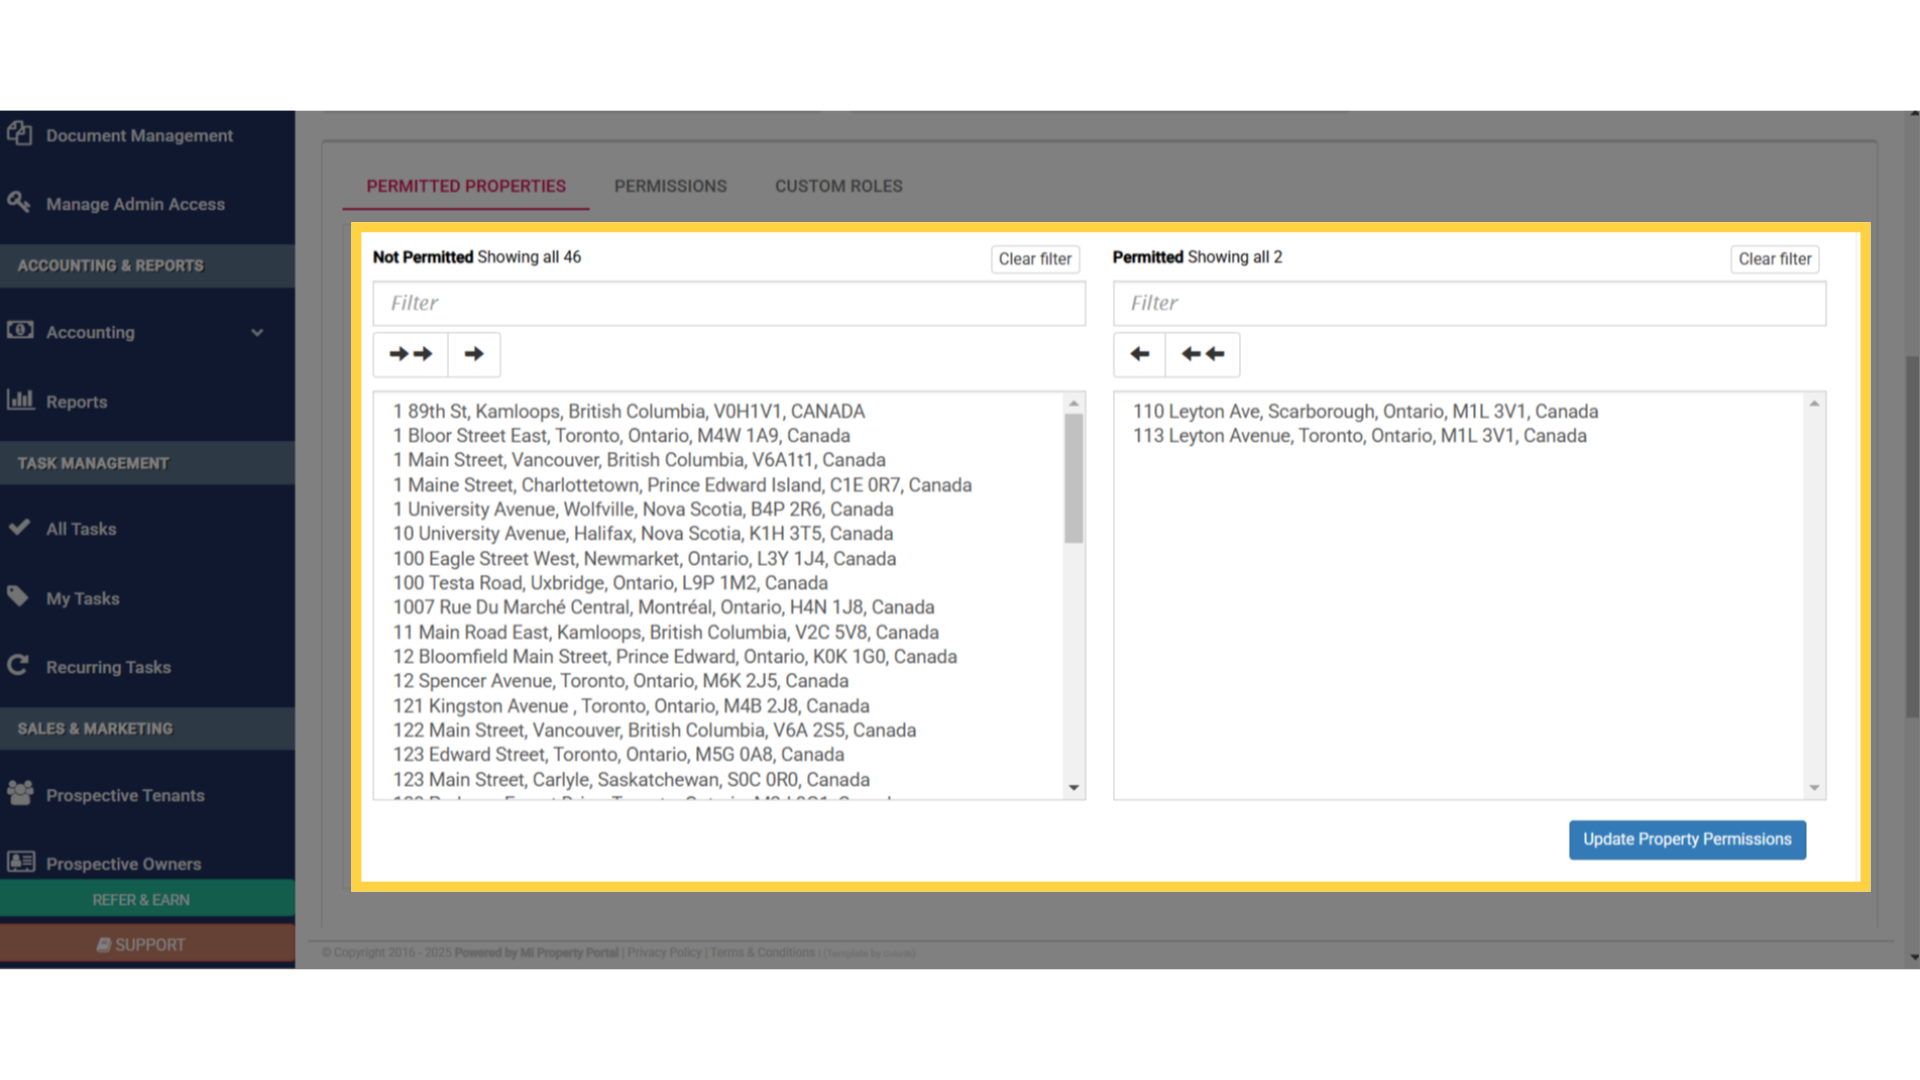
Task: Click the Reports bar chart icon
Action: click(x=20, y=400)
